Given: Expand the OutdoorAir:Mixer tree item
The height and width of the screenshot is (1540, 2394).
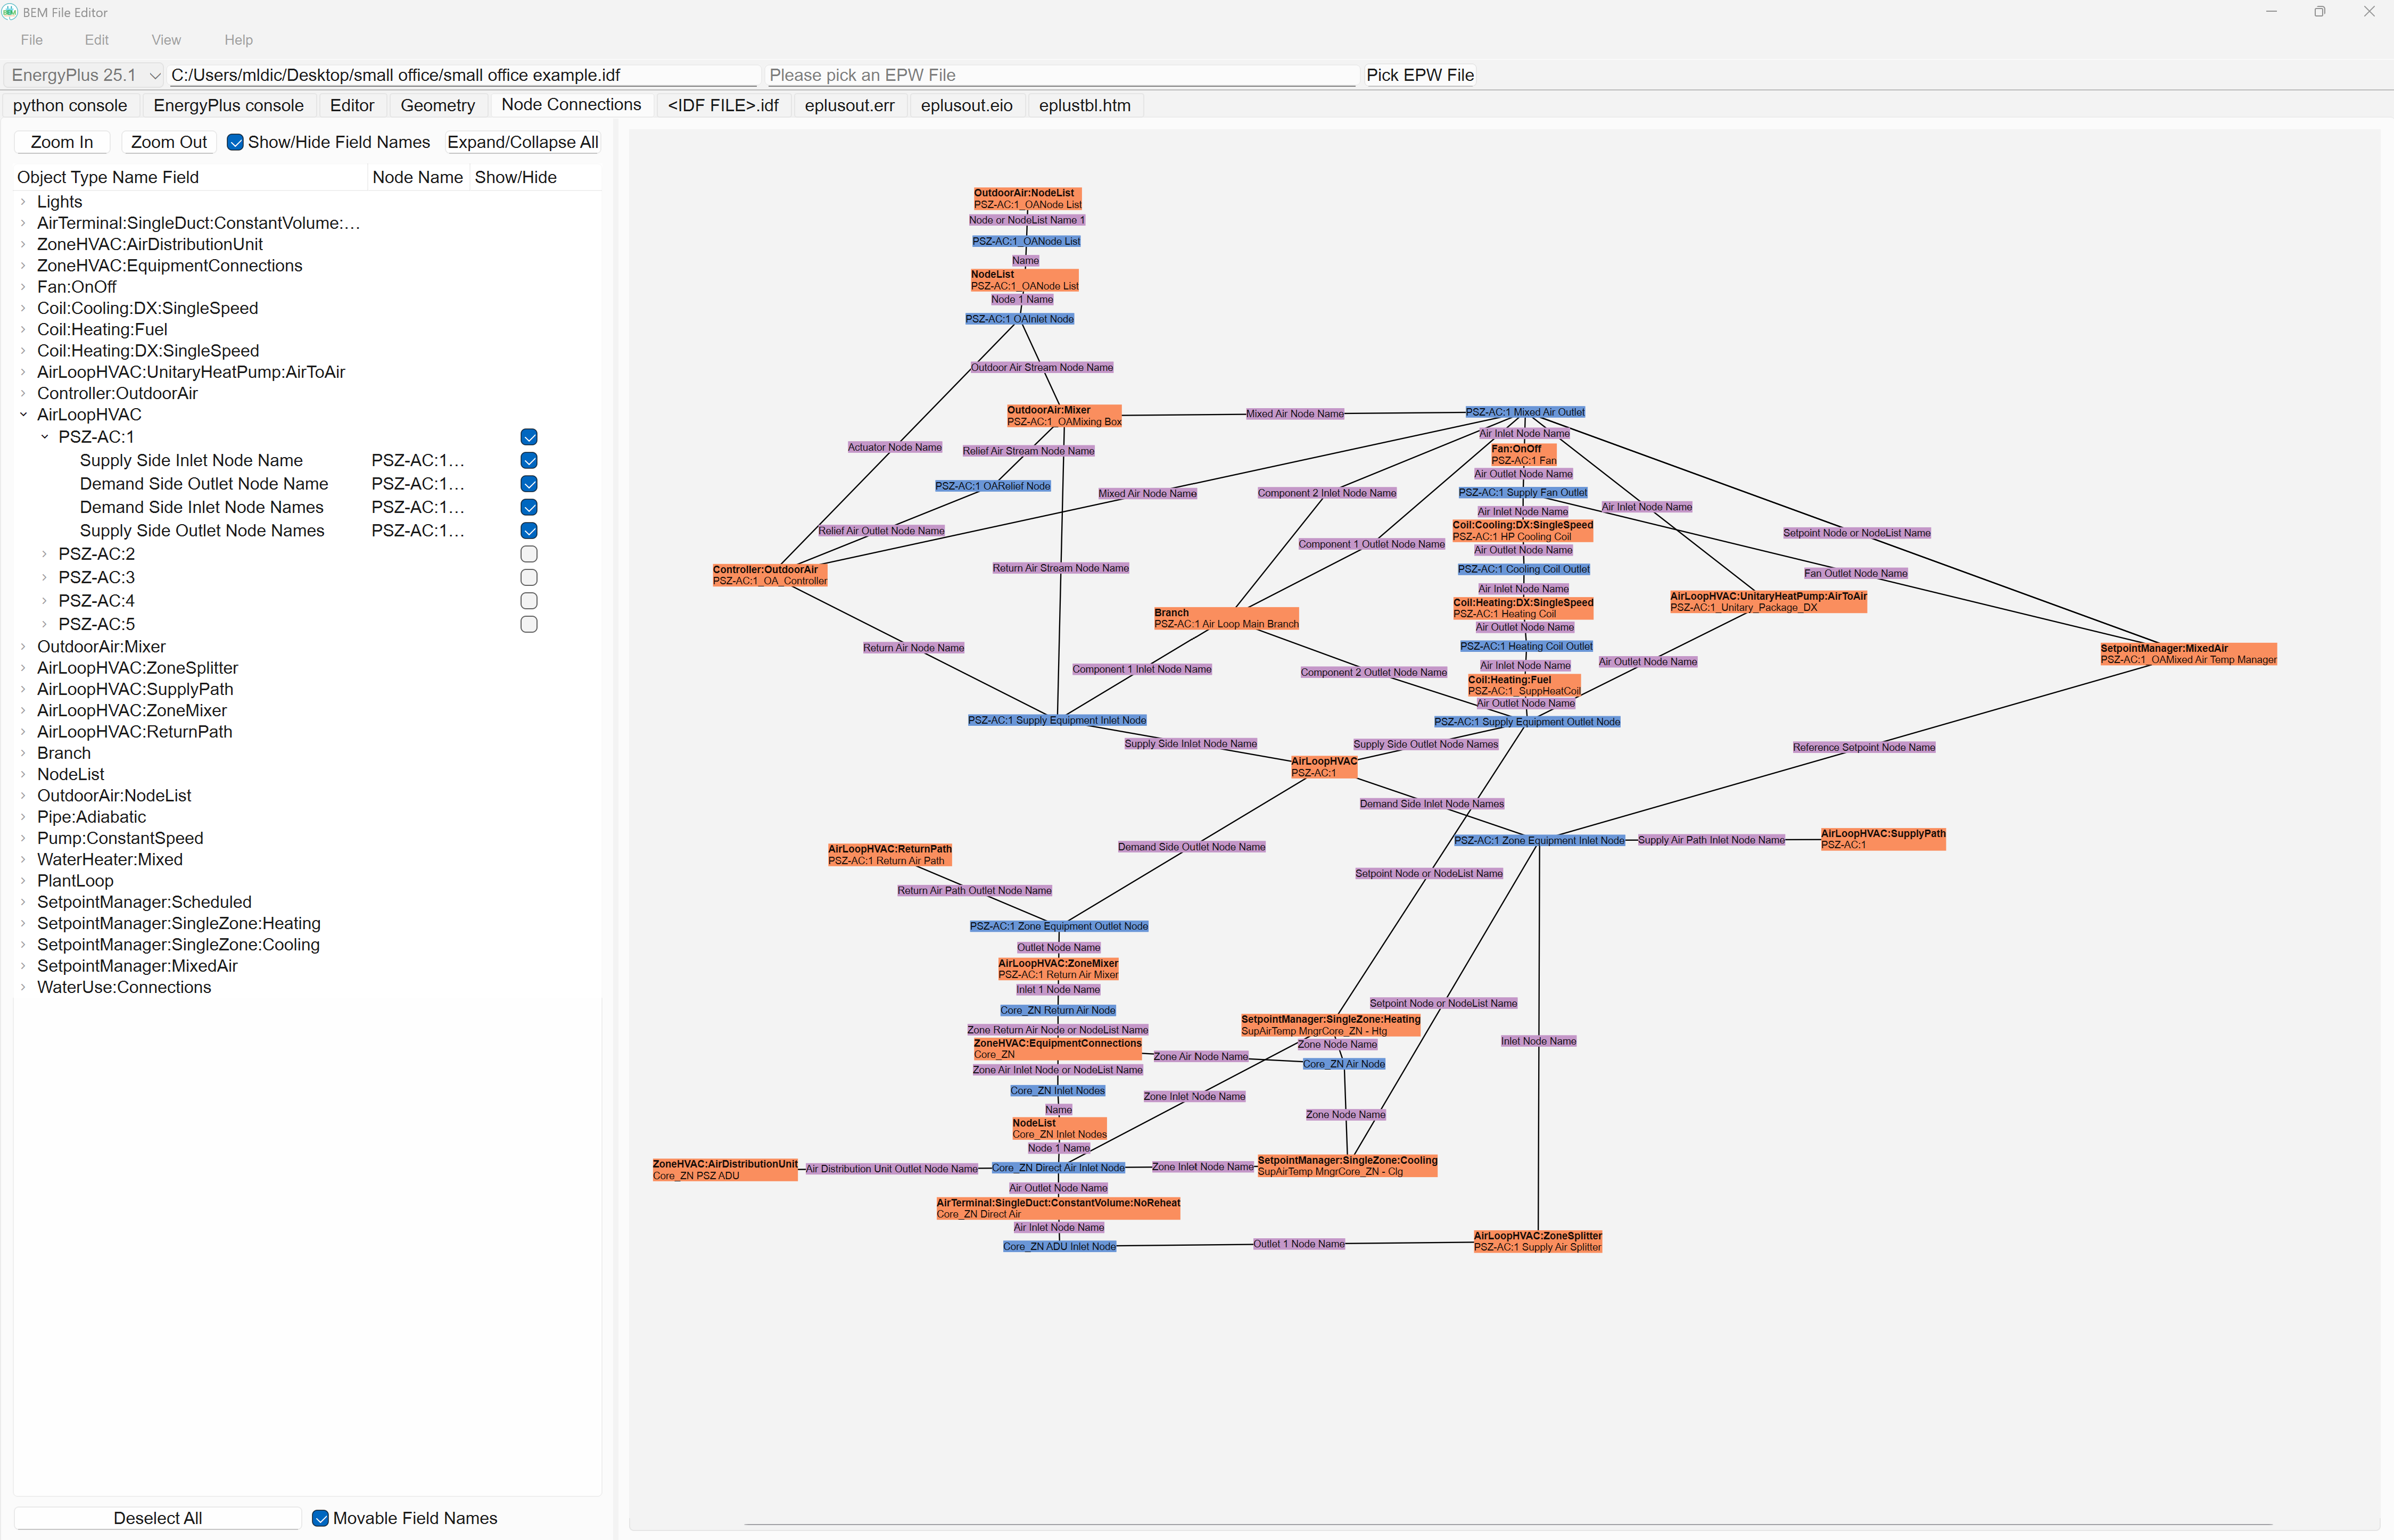Looking at the screenshot, I should (x=23, y=647).
